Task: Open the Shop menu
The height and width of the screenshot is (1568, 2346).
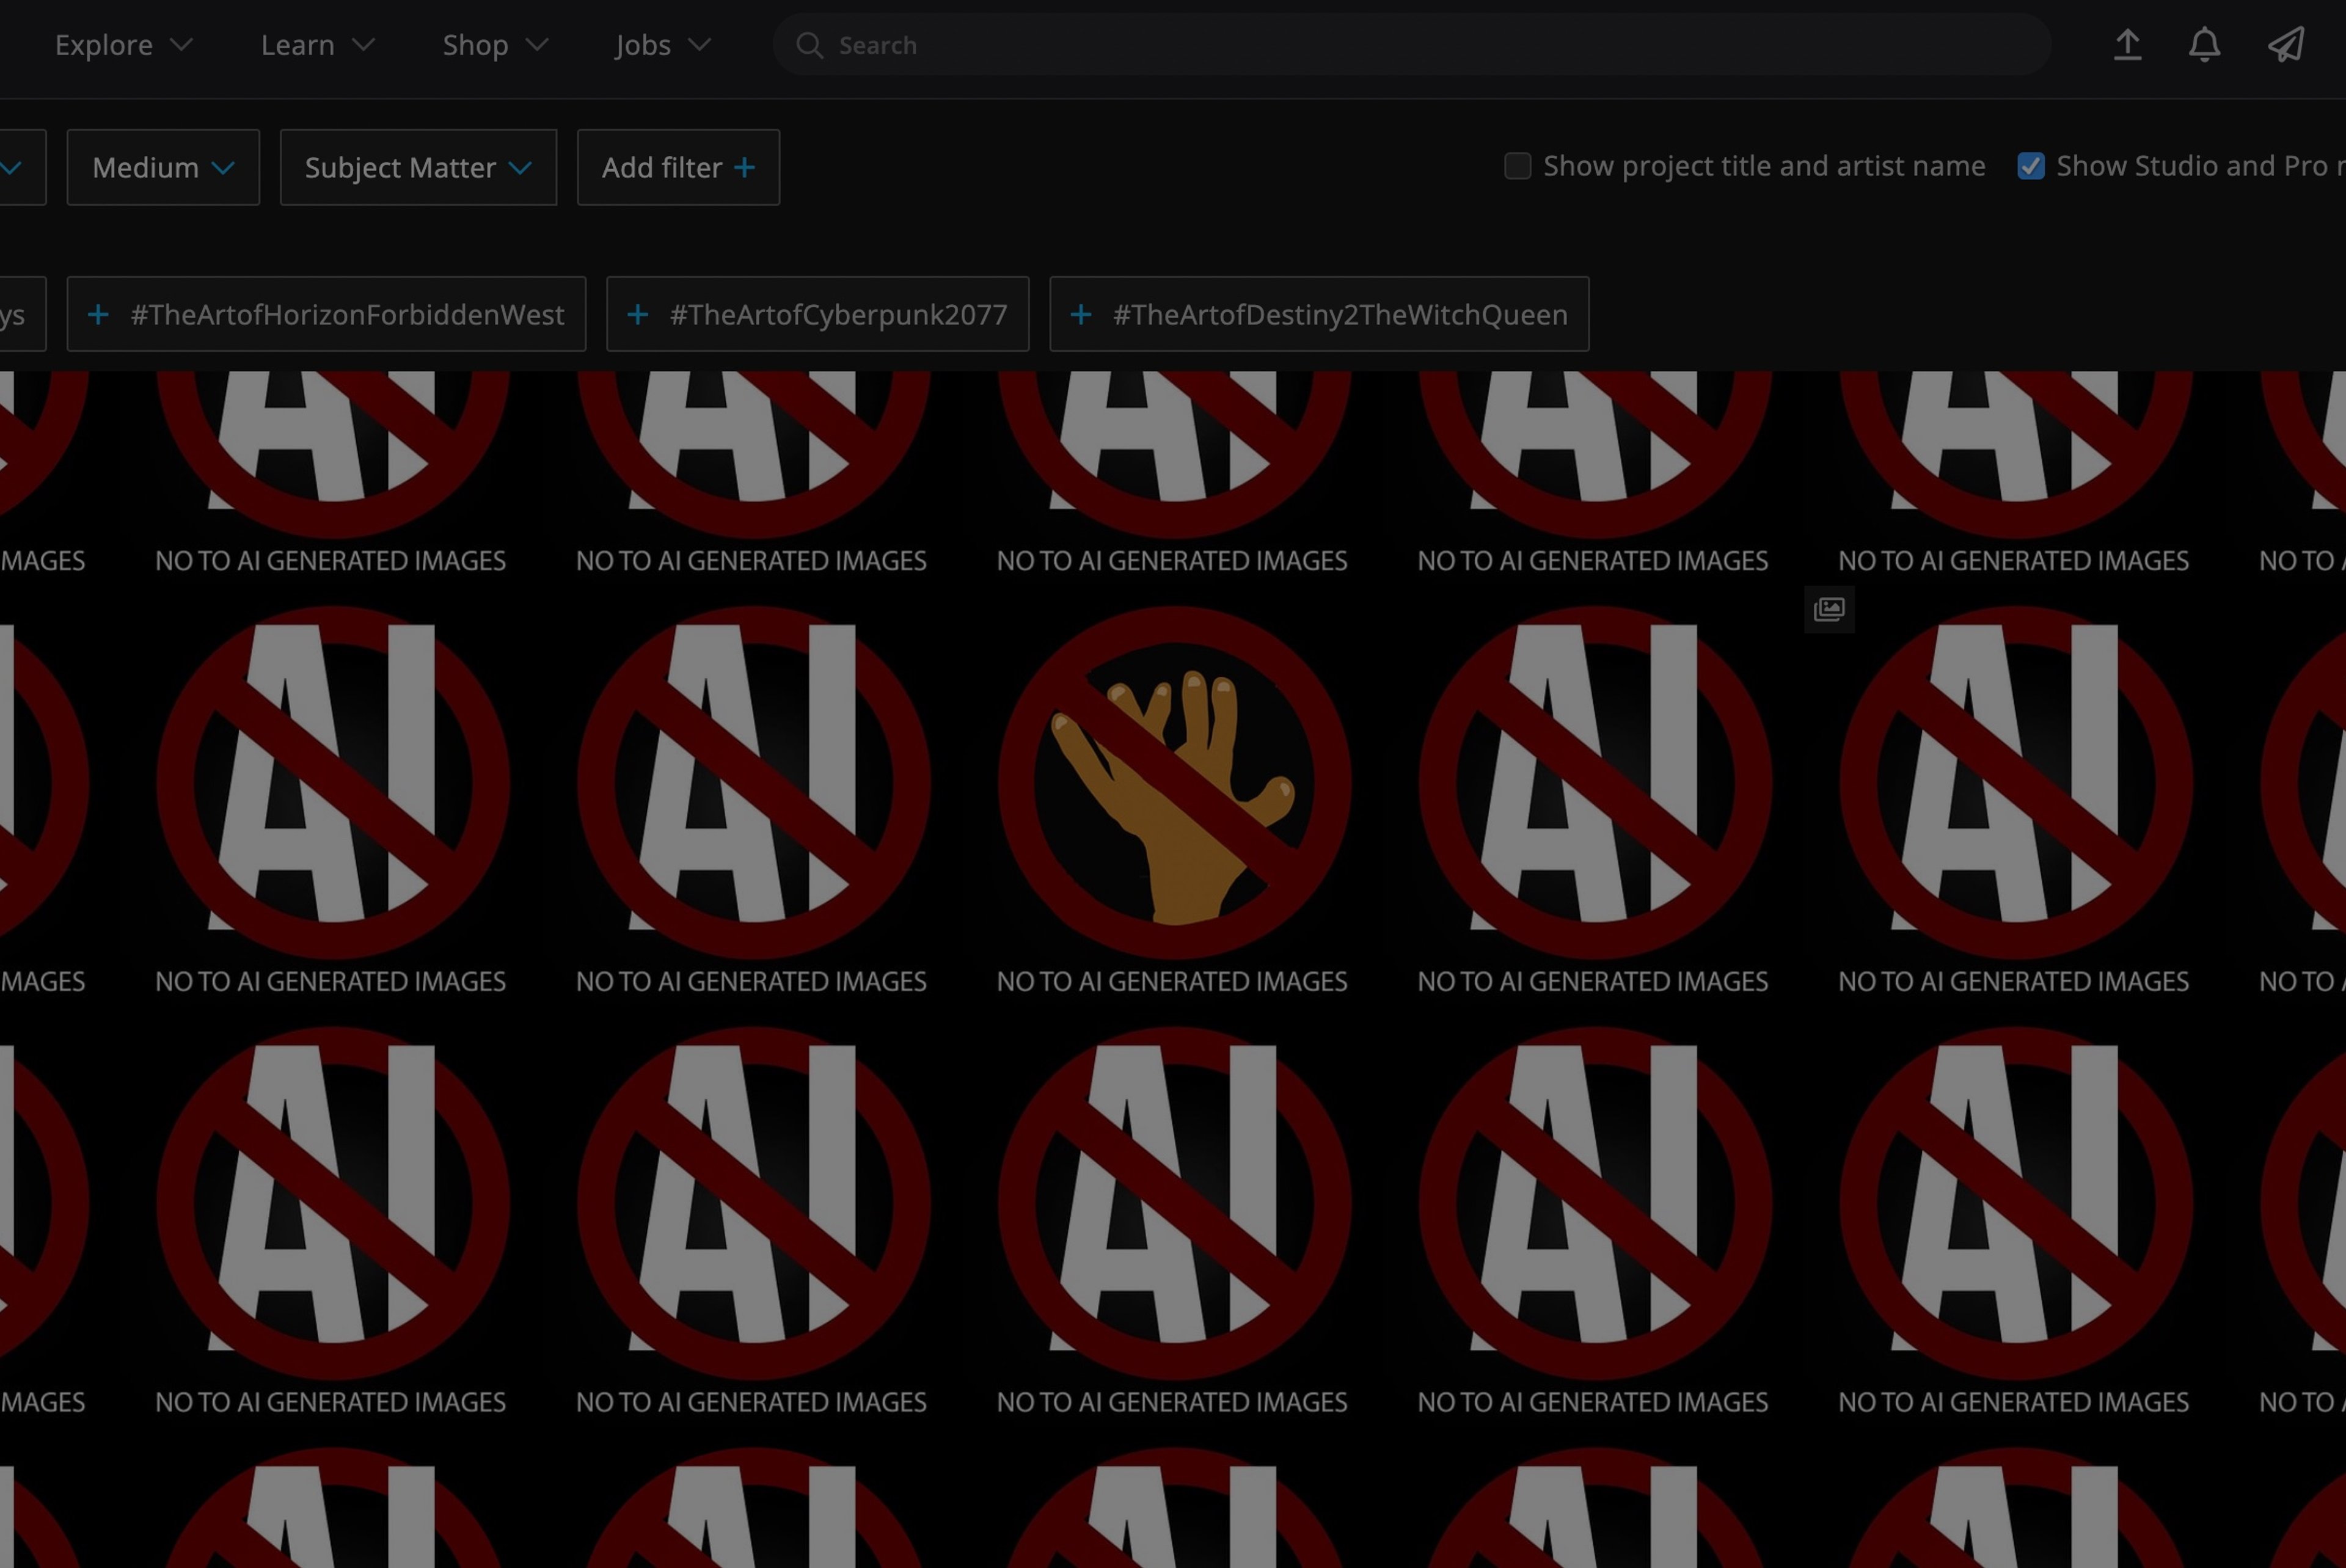Action: click(x=495, y=45)
